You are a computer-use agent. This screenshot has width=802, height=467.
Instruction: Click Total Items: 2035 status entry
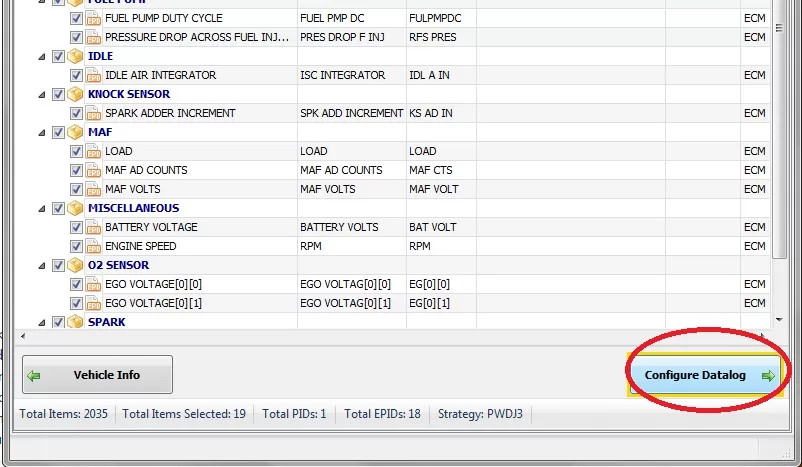tap(63, 414)
